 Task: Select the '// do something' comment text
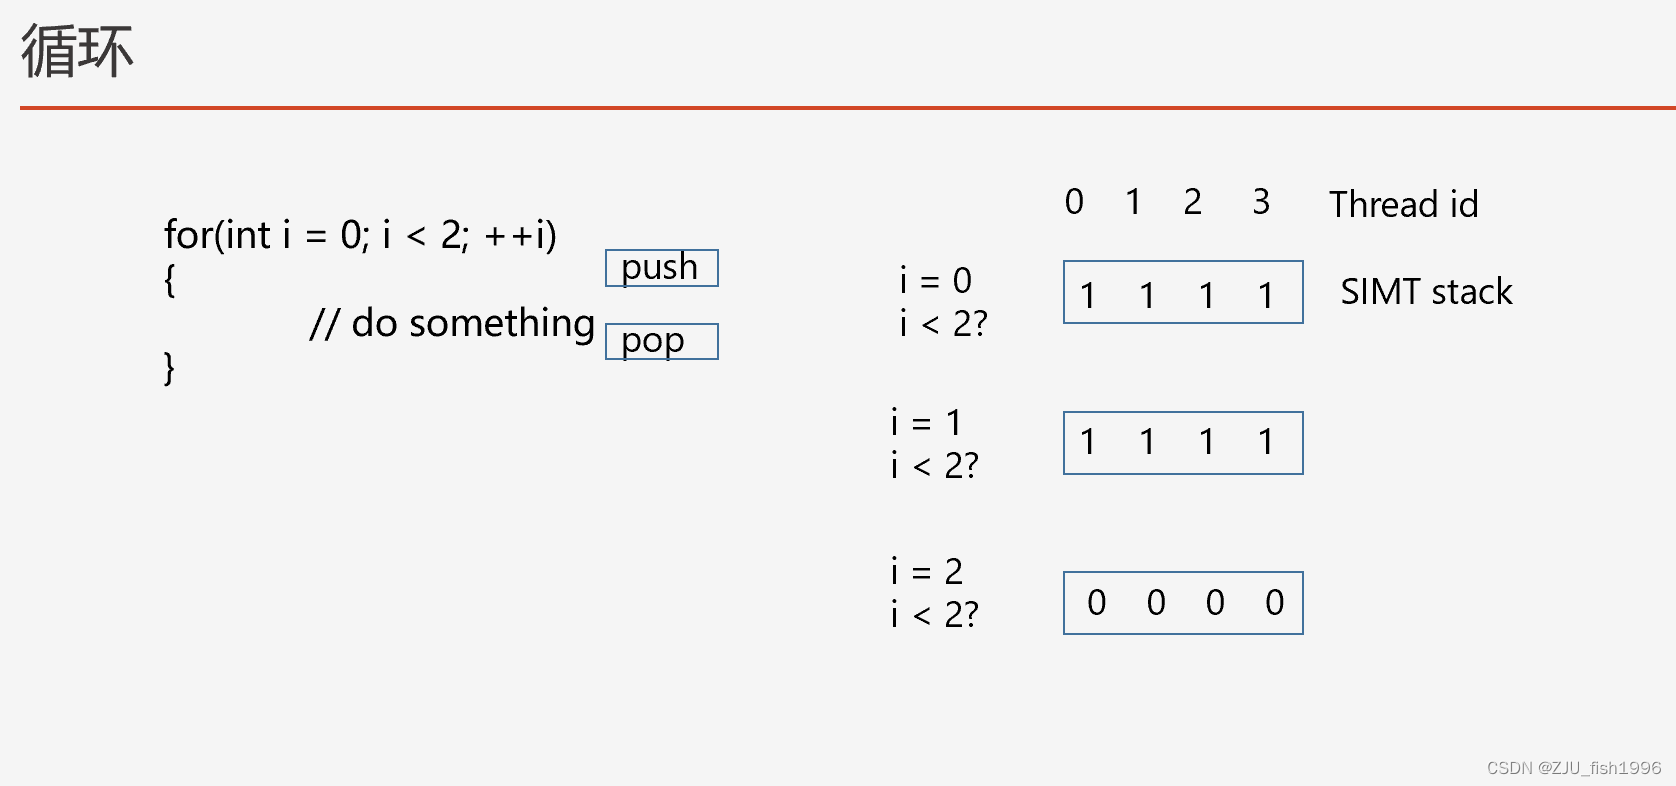tap(452, 323)
